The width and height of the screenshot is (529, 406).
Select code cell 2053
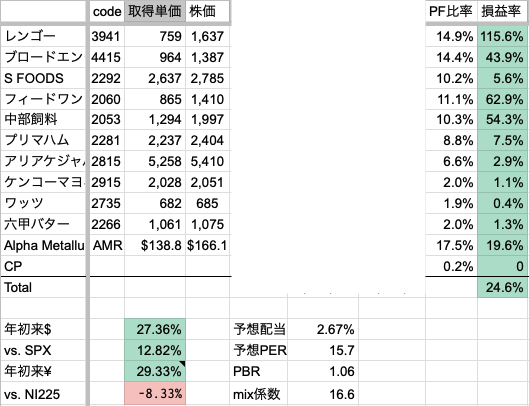pos(107,119)
